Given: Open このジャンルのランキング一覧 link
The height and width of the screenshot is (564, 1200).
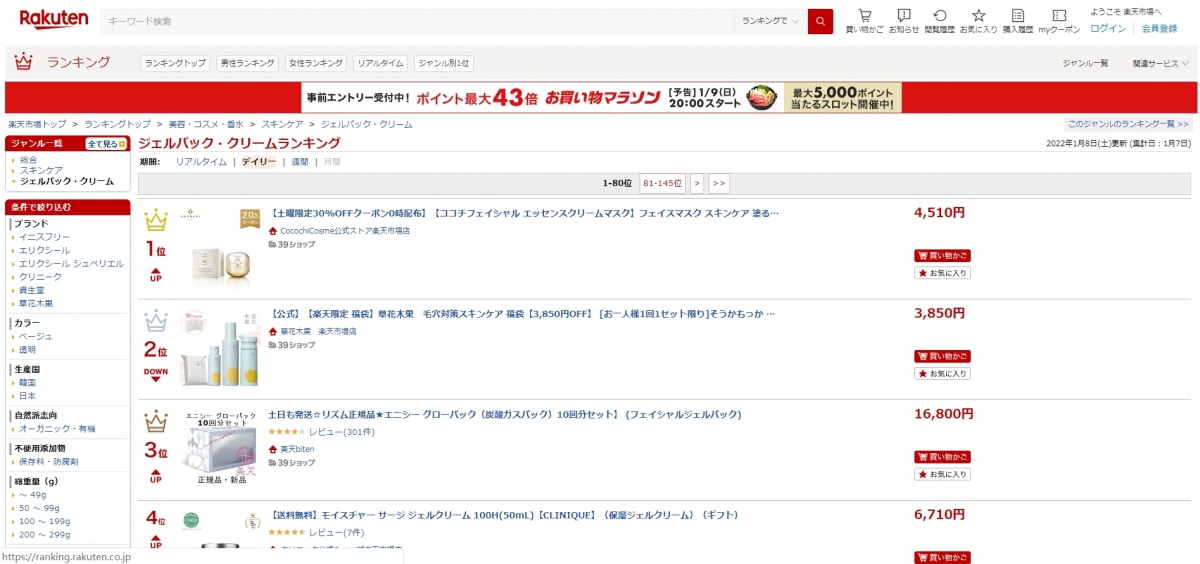Looking at the screenshot, I should (x=1129, y=124).
